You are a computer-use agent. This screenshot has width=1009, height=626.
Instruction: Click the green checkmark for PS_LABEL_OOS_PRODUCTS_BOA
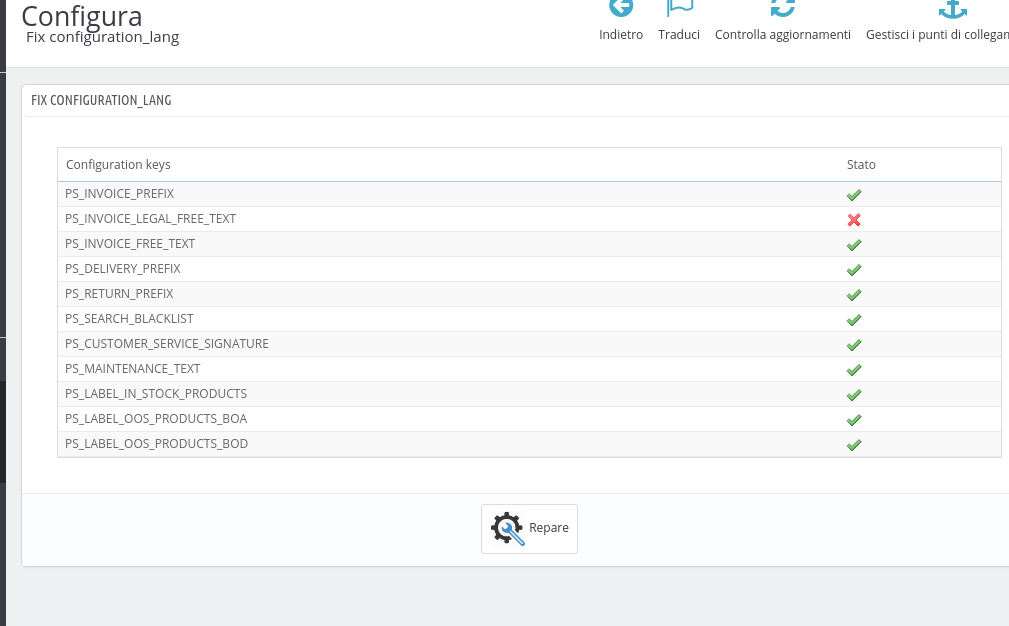tap(854, 420)
